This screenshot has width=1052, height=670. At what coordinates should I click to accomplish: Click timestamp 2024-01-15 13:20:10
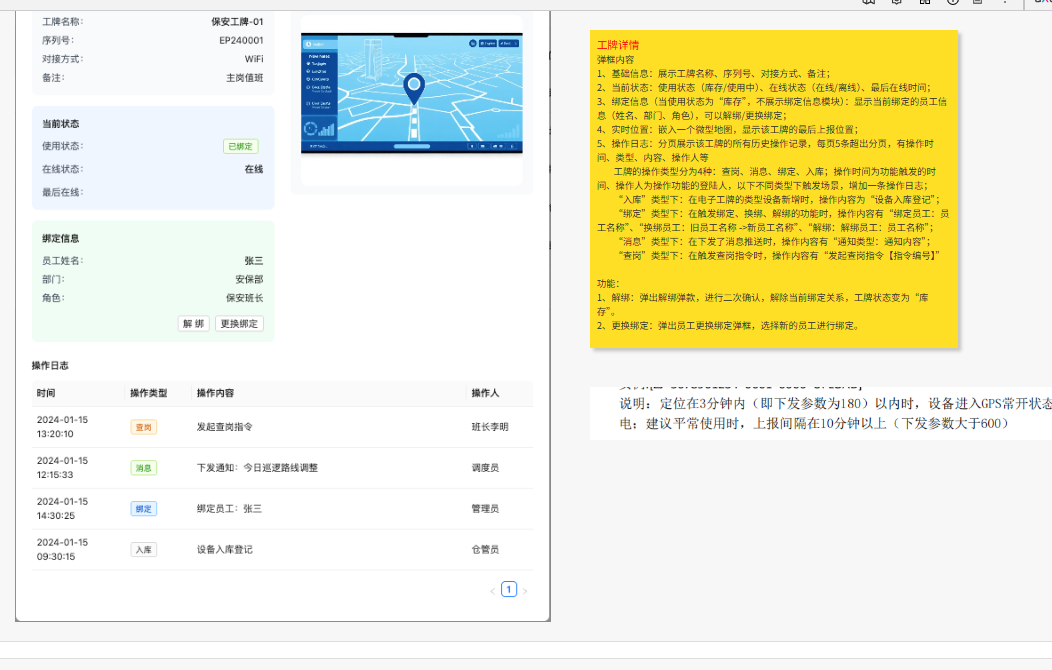pyautogui.click(x=62, y=427)
